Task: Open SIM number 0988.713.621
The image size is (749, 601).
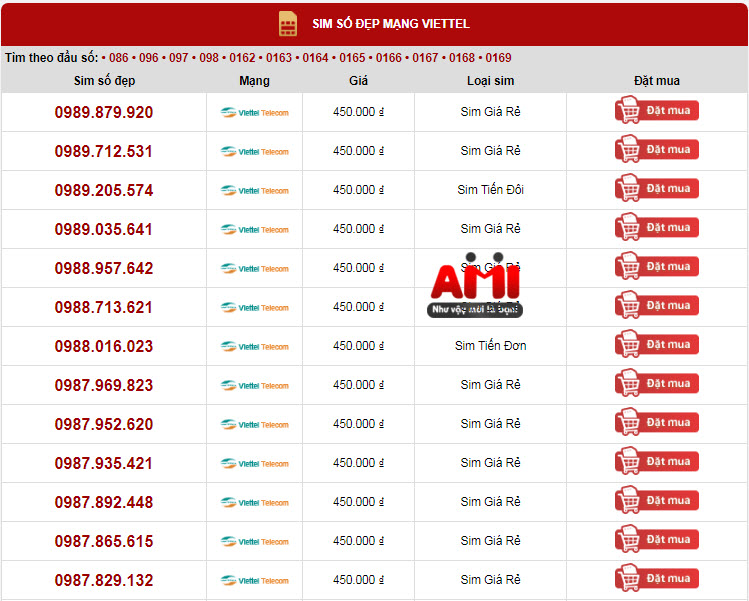Action: point(104,307)
